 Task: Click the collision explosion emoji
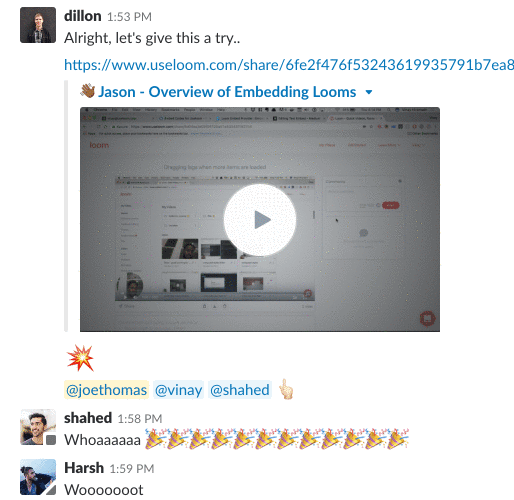pos(80,358)
